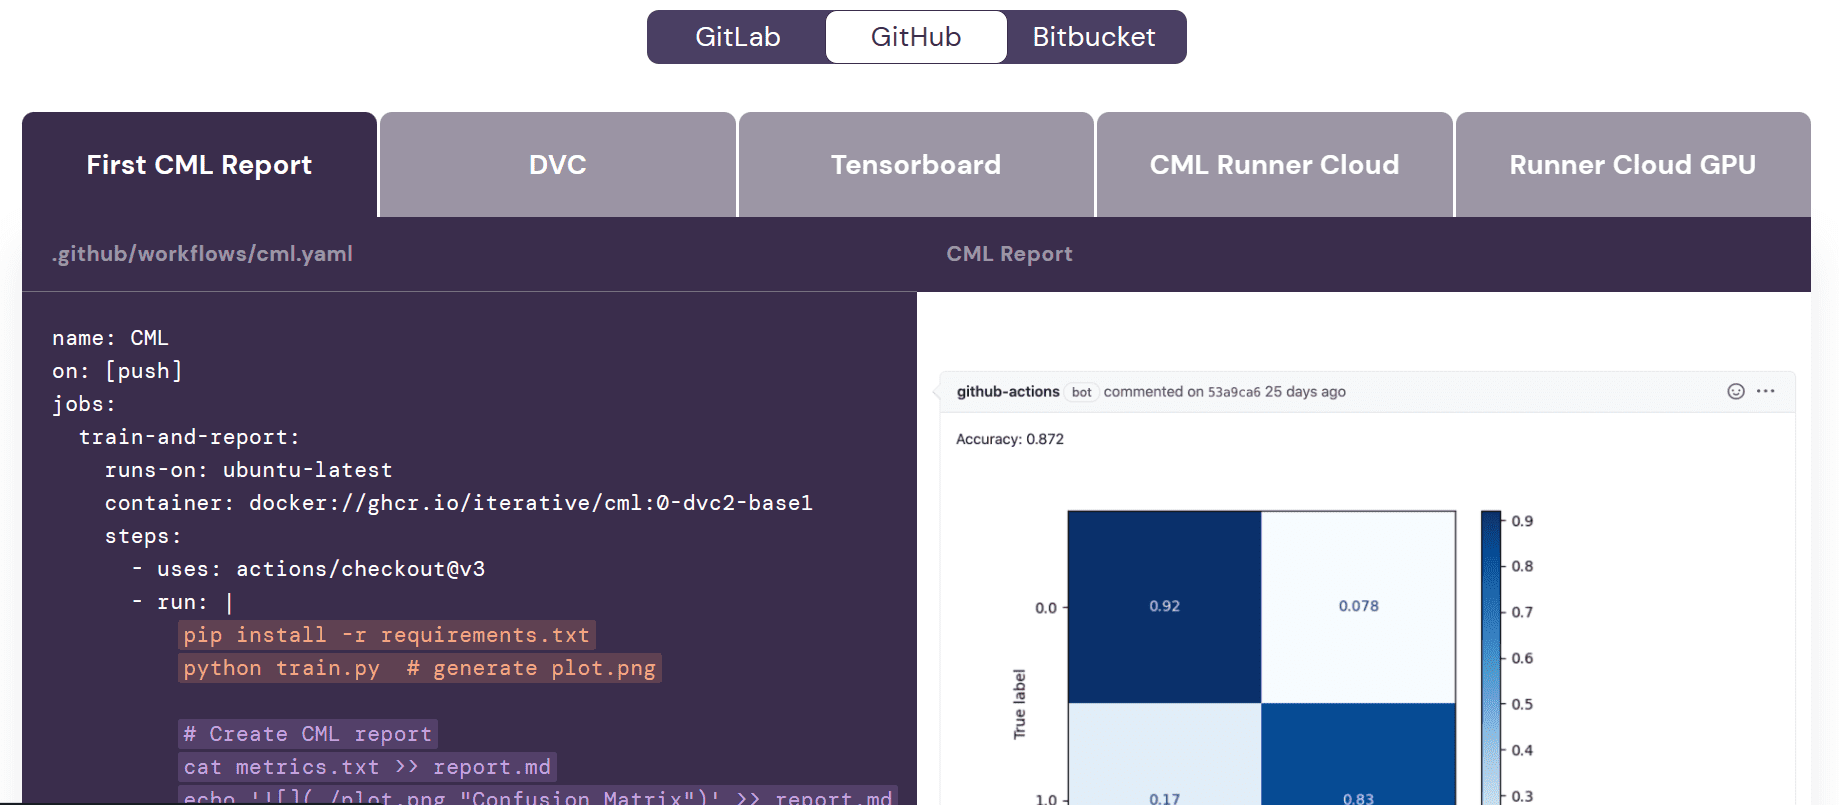1839x805 pixels.
Task: Click the '# Create CML report' comment line
Action: point(308,734)
